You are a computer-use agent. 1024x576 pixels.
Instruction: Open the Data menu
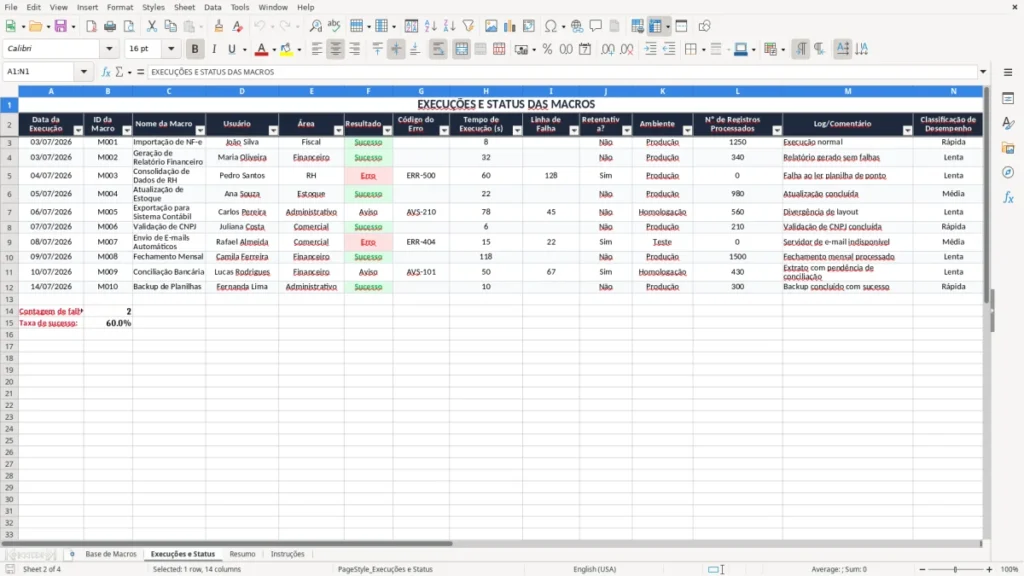pos(212,7)
